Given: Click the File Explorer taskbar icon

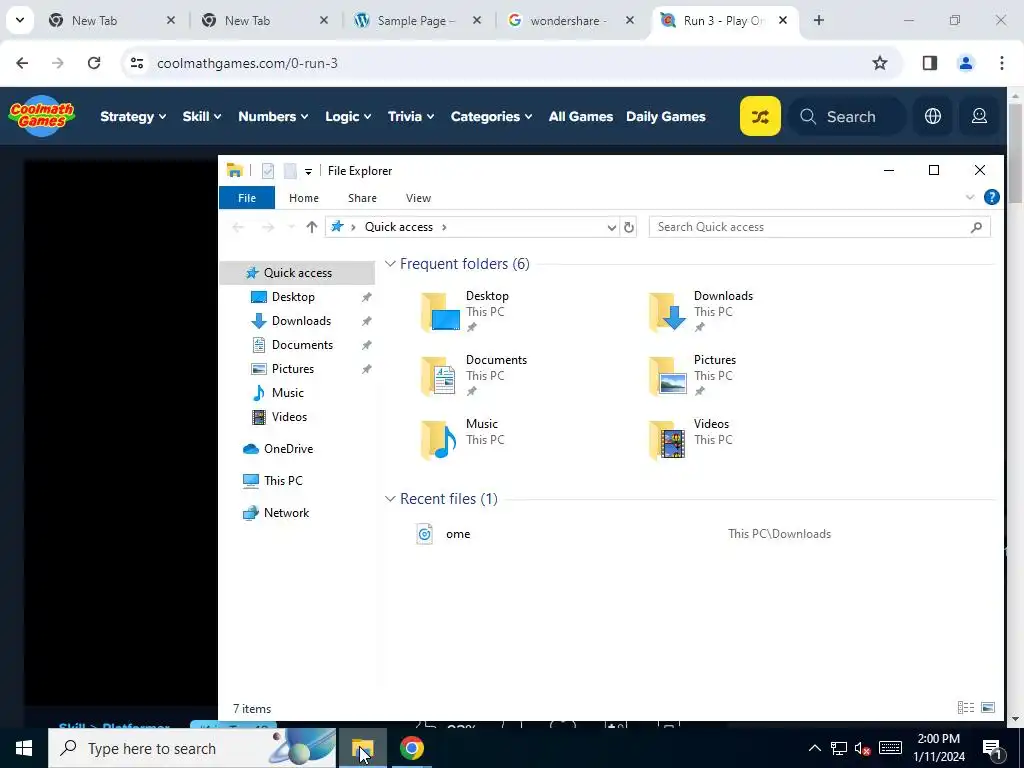Looking at the screenshot, I should pos(362,748).
